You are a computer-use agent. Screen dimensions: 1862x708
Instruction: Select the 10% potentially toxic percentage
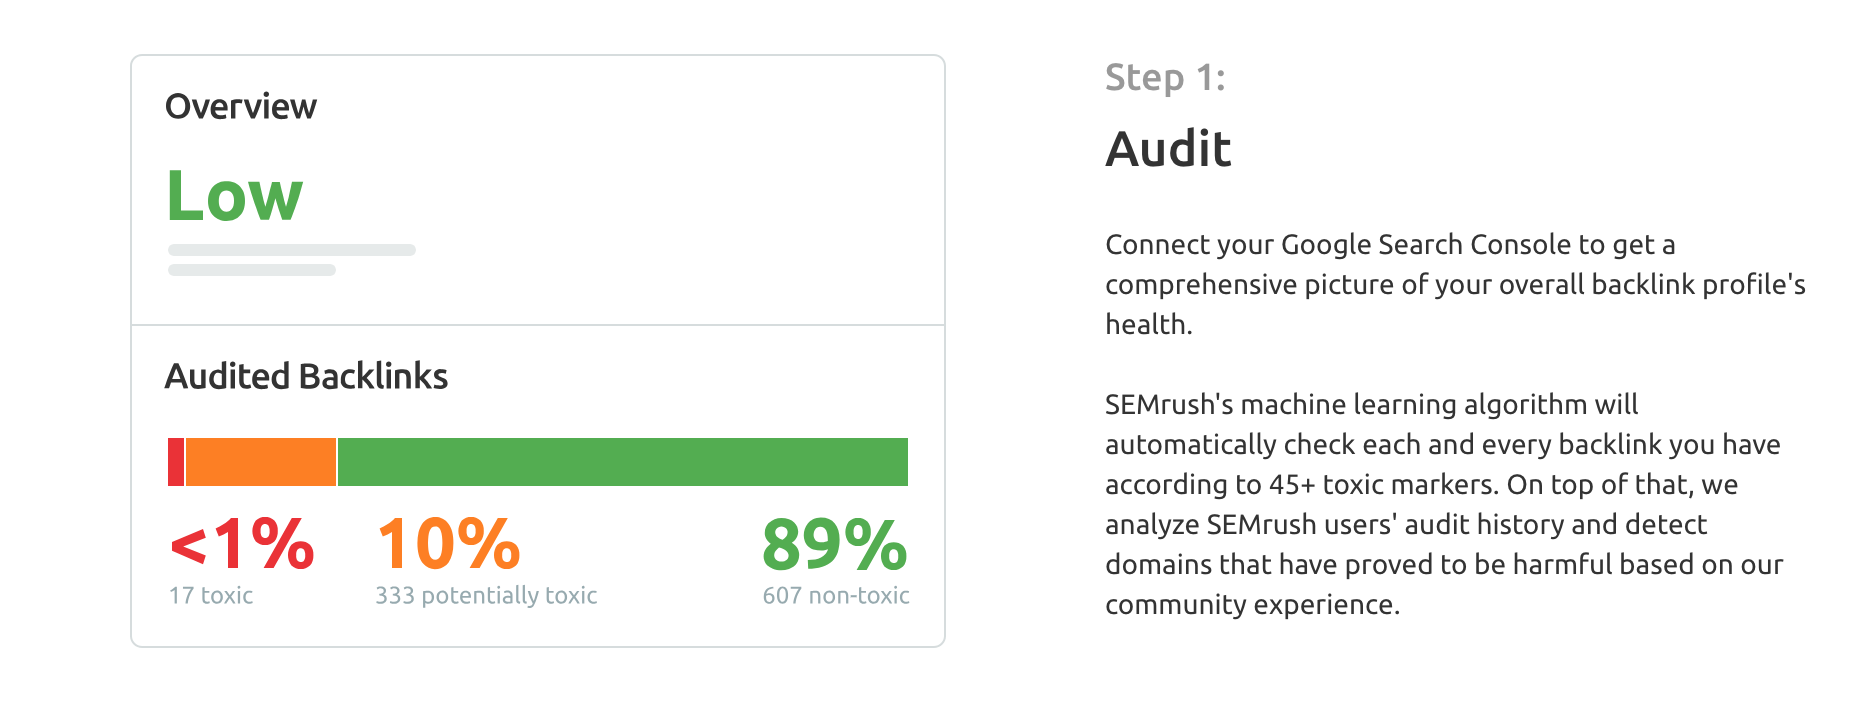coord(448,544)
